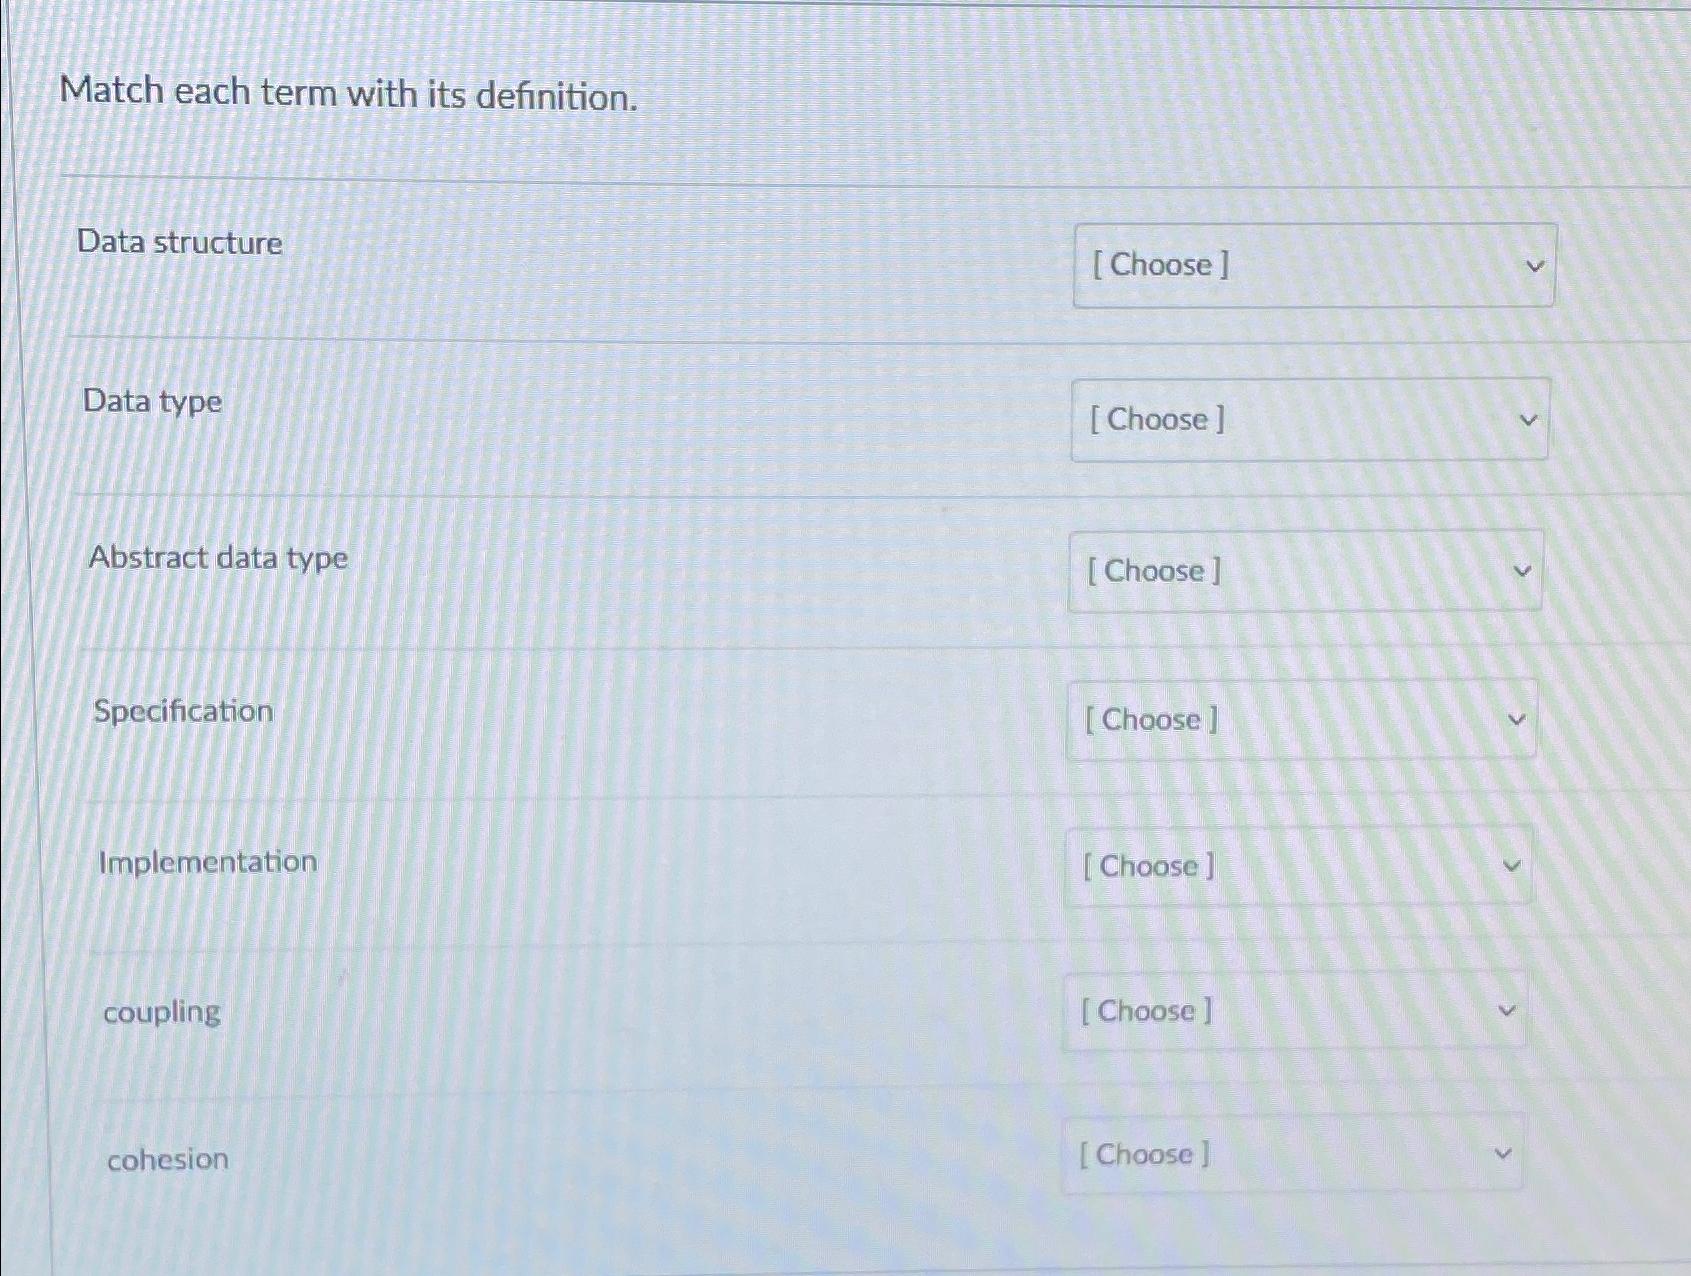Click the chevron on the cohesion dropdown
Viewport: 1691px width, 1276px height.
1502,1154
